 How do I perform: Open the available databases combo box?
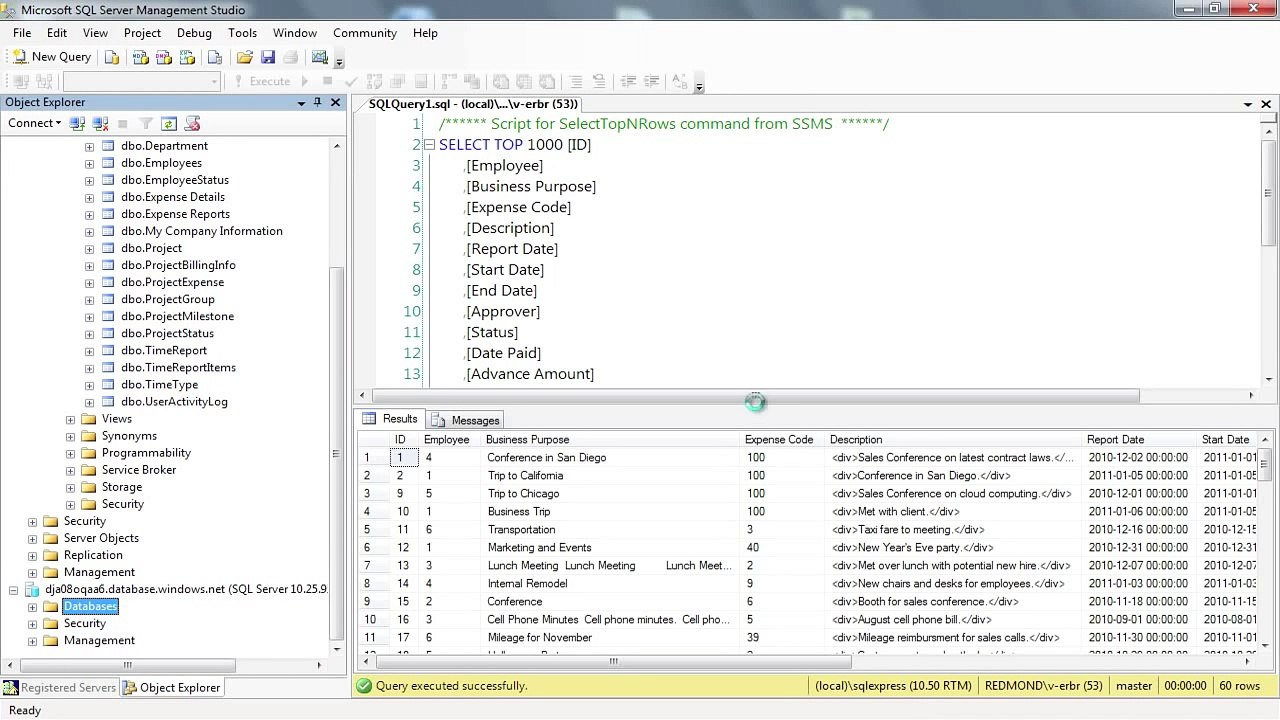coord(142,81)
